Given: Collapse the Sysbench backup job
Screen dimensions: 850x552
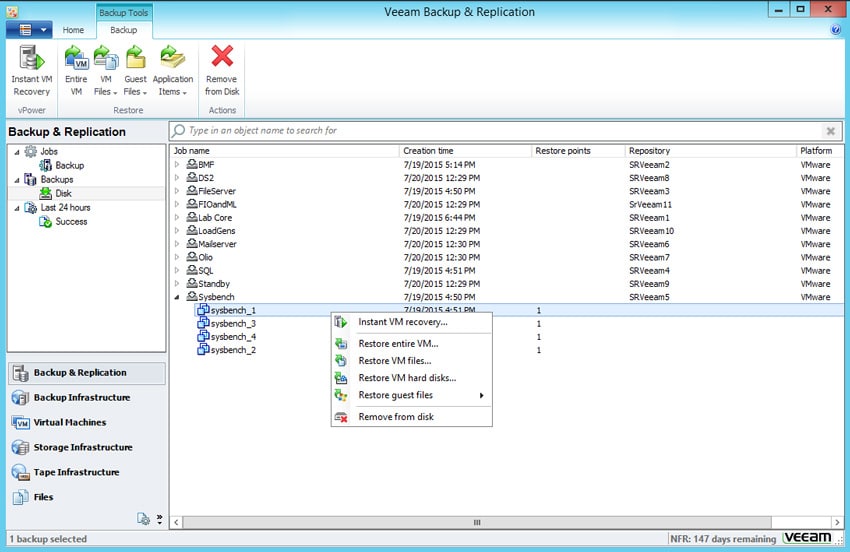Looking at the screenshot, I should [x=177, y=297].
